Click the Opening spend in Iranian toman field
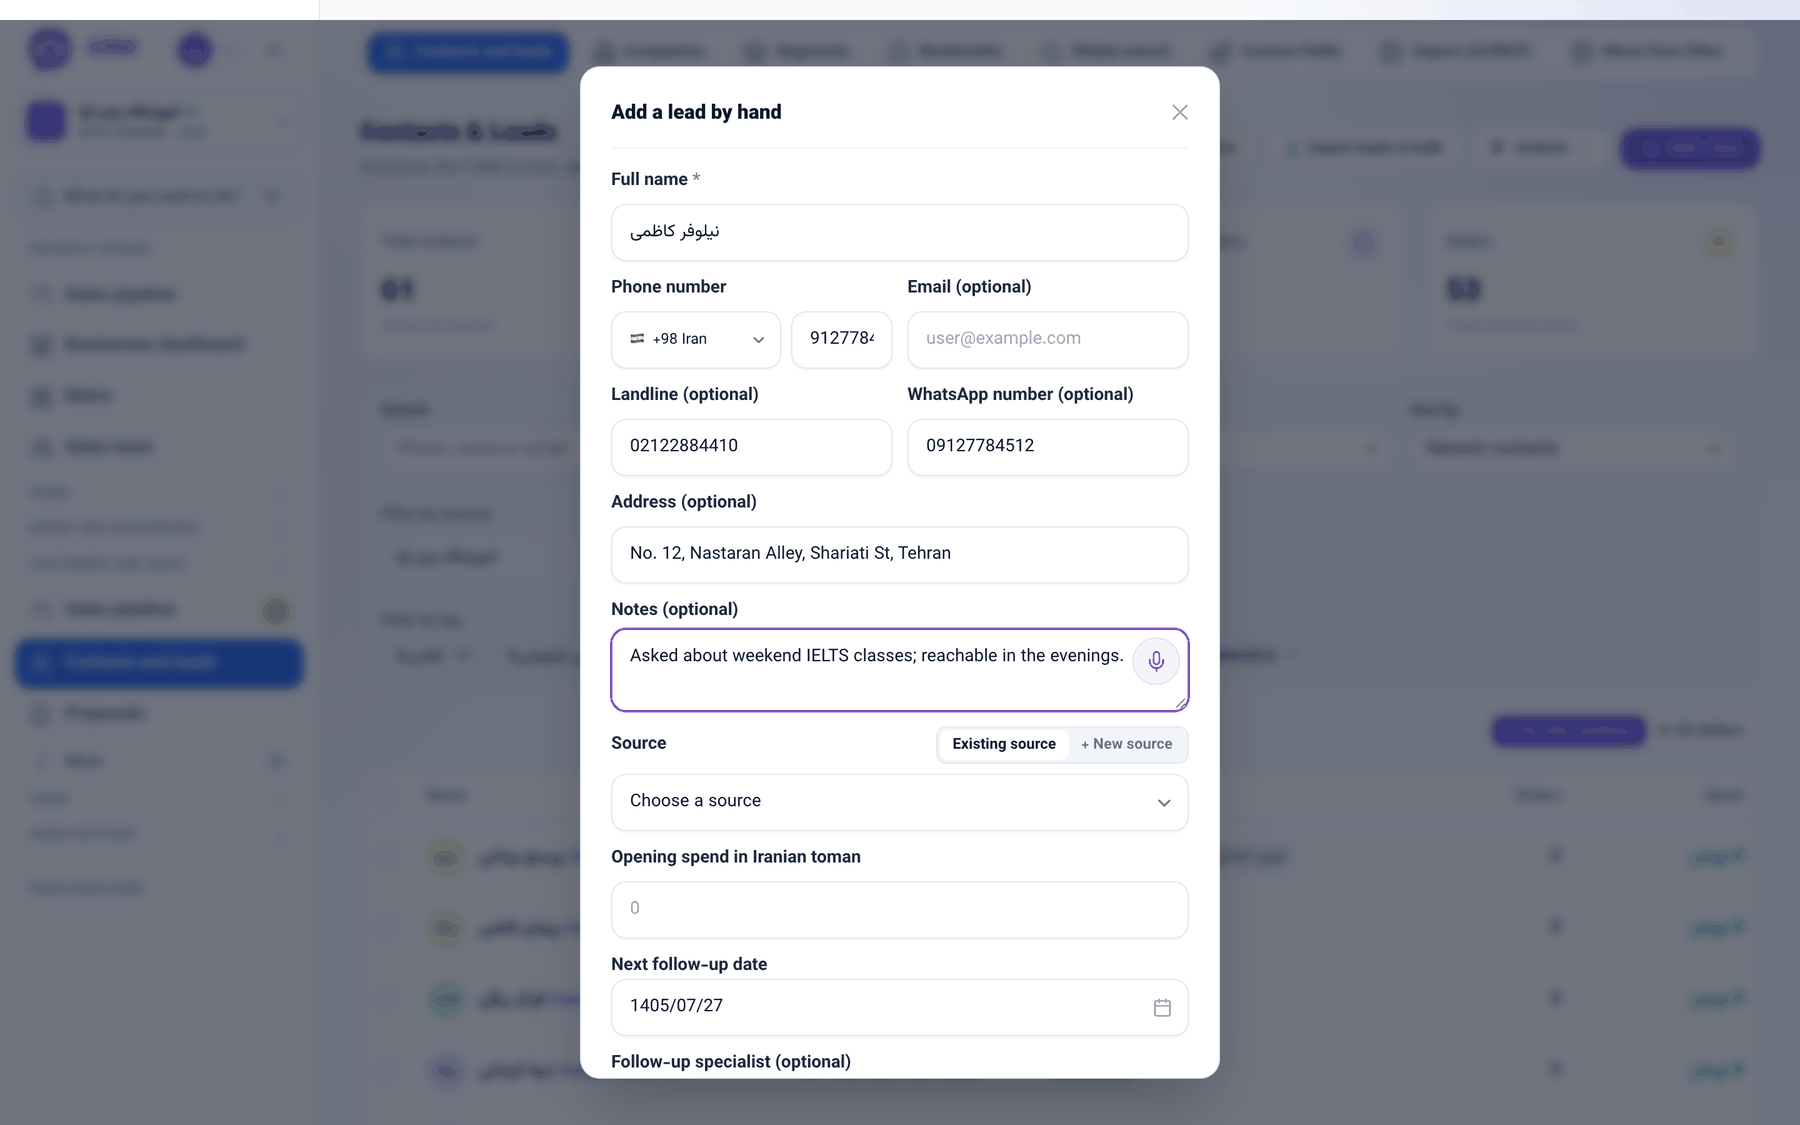Image resolution: width=1800 pixels, height=1125 pixels. coord(900,910)
